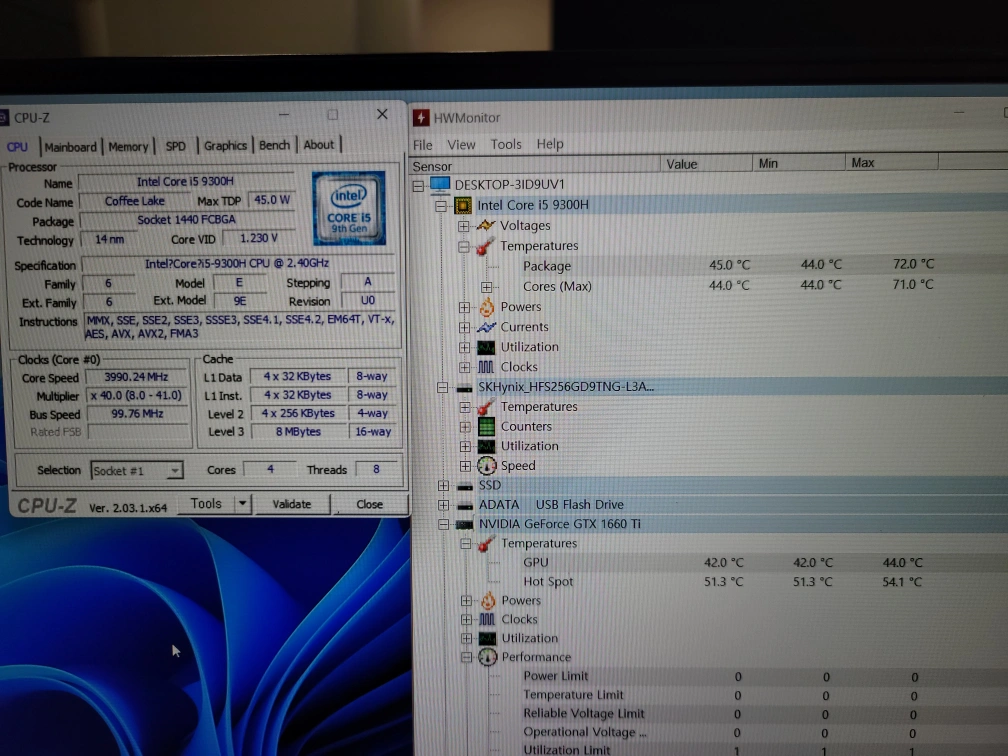
Task: Open the Bench tab in CPU-Z
Action: point(274,145)
